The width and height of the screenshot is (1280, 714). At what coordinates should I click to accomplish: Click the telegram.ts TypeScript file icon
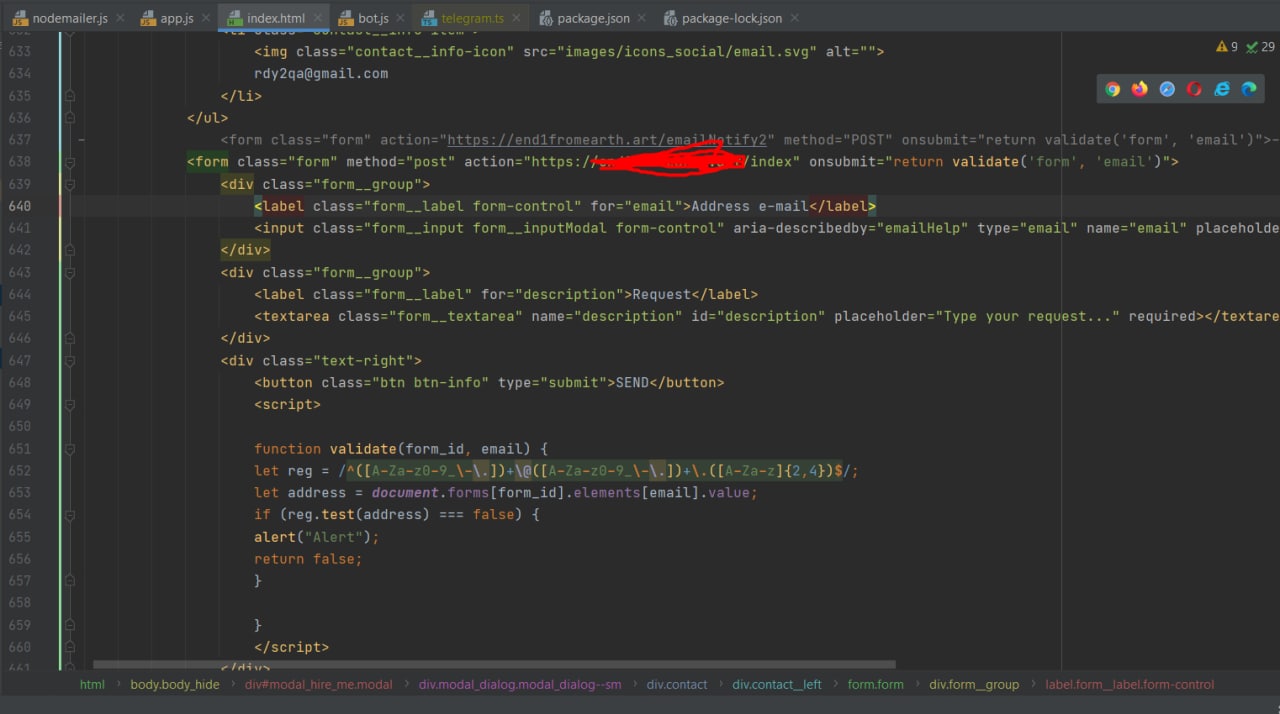429,18
